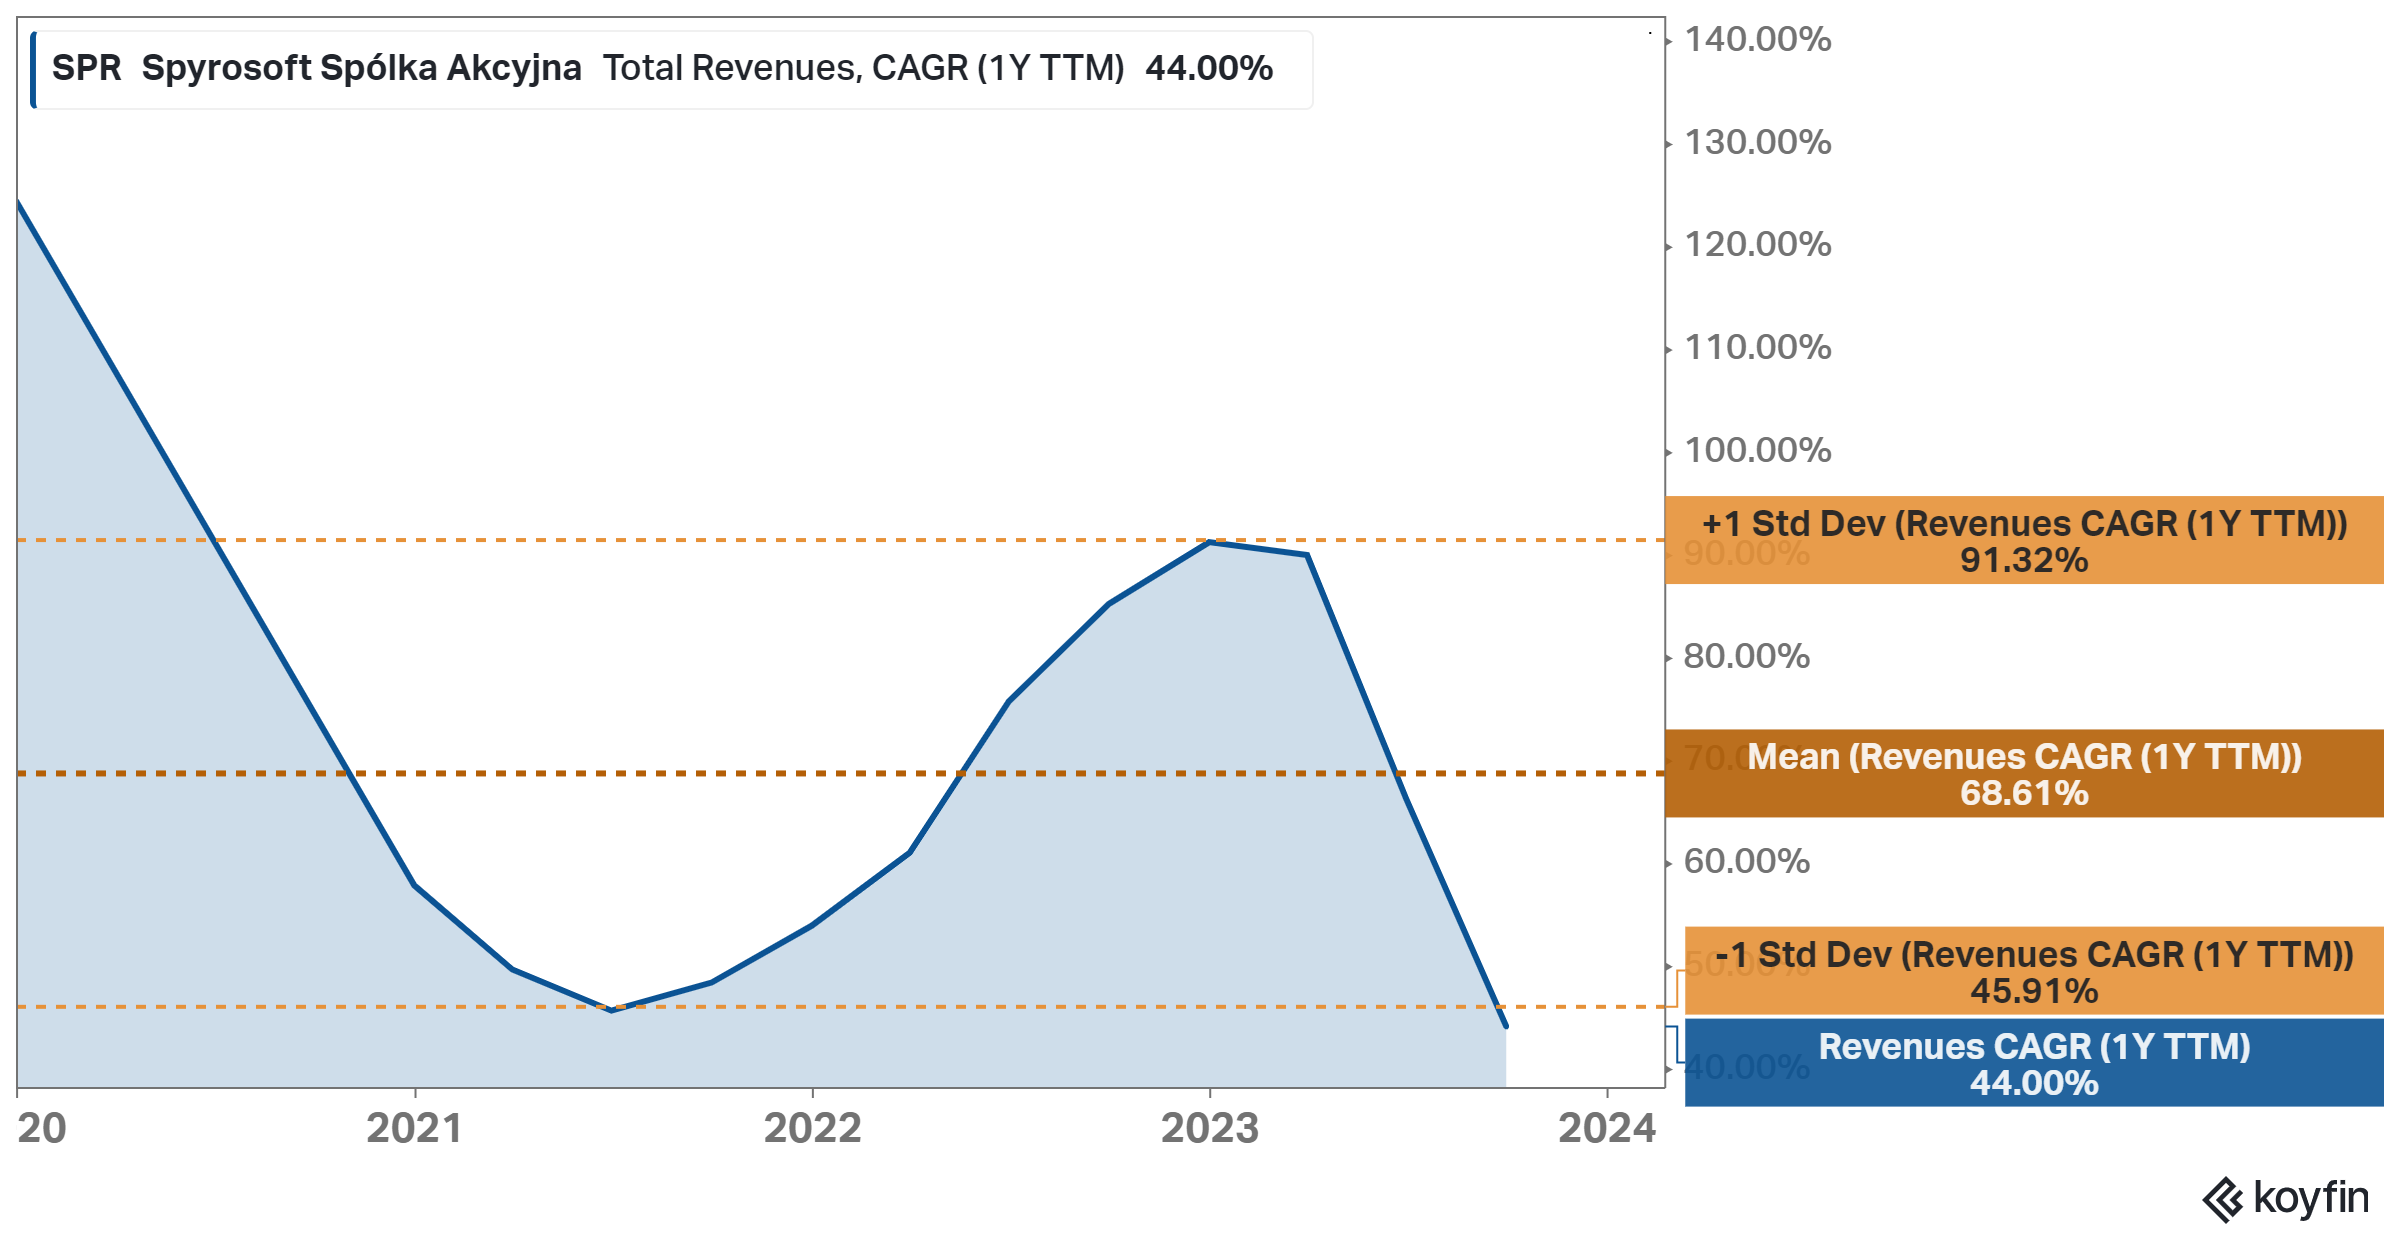Image resolution: width=2400 pixels, height=1240 pixels.
Task: Click the 2021 x-axis label
Action: 414,1128
